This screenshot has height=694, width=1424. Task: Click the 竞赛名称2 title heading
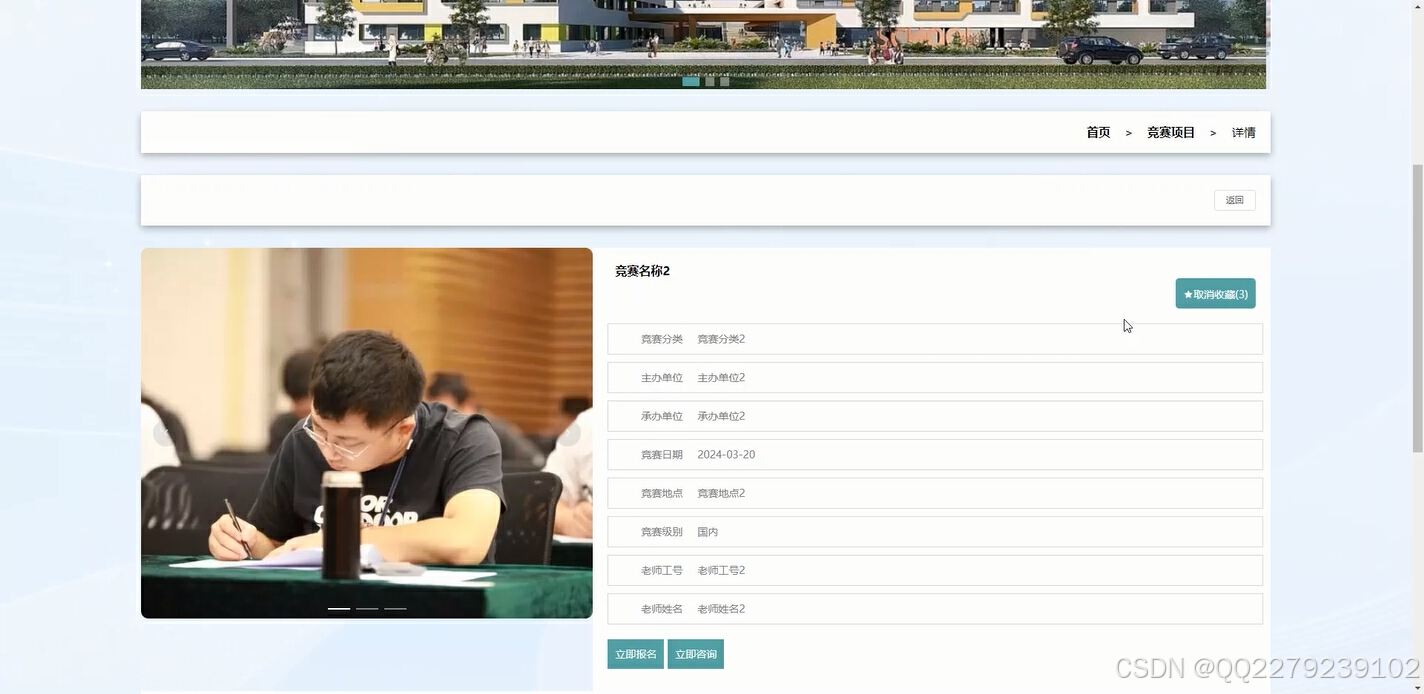[642, 270]
